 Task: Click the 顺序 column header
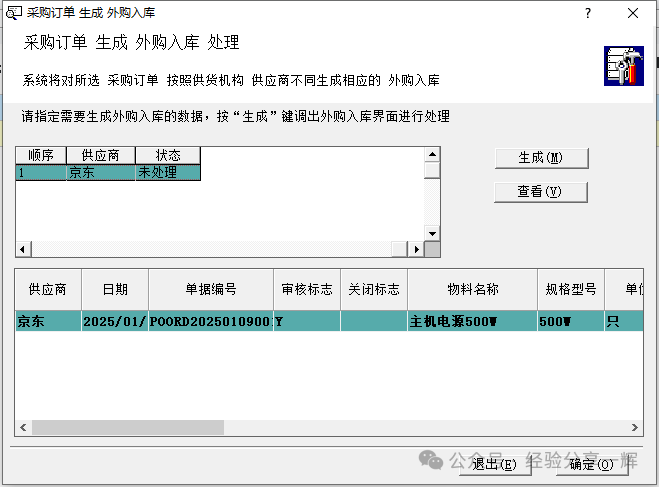pos(40,155)
